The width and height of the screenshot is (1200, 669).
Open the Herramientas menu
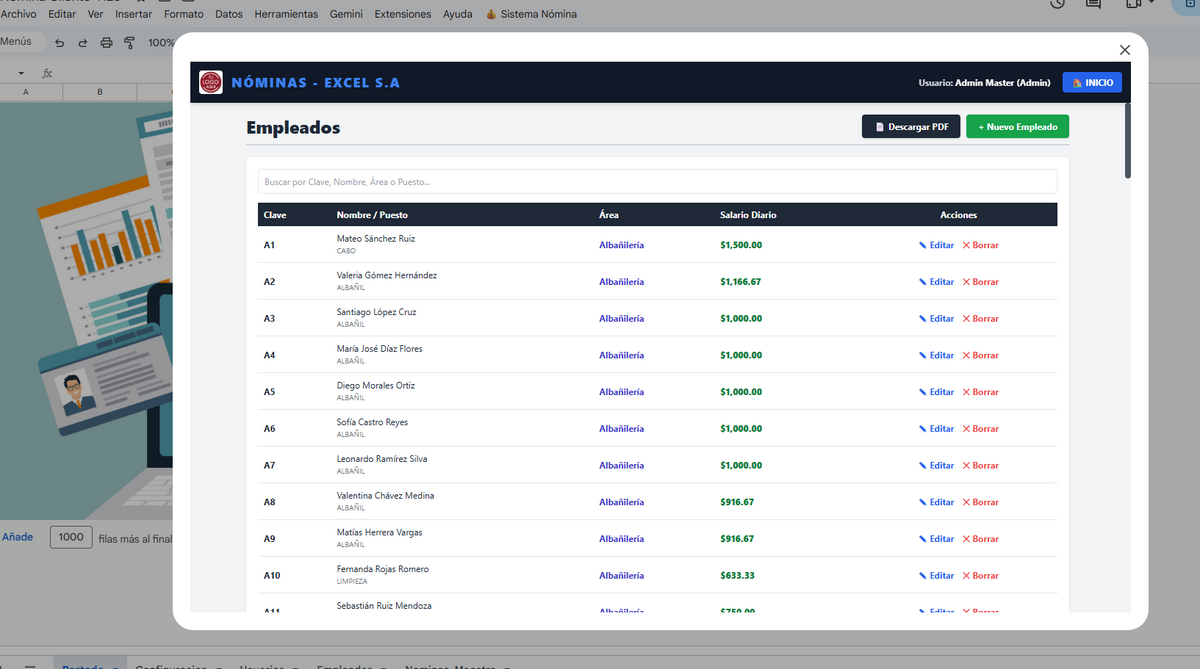(286, 14)
